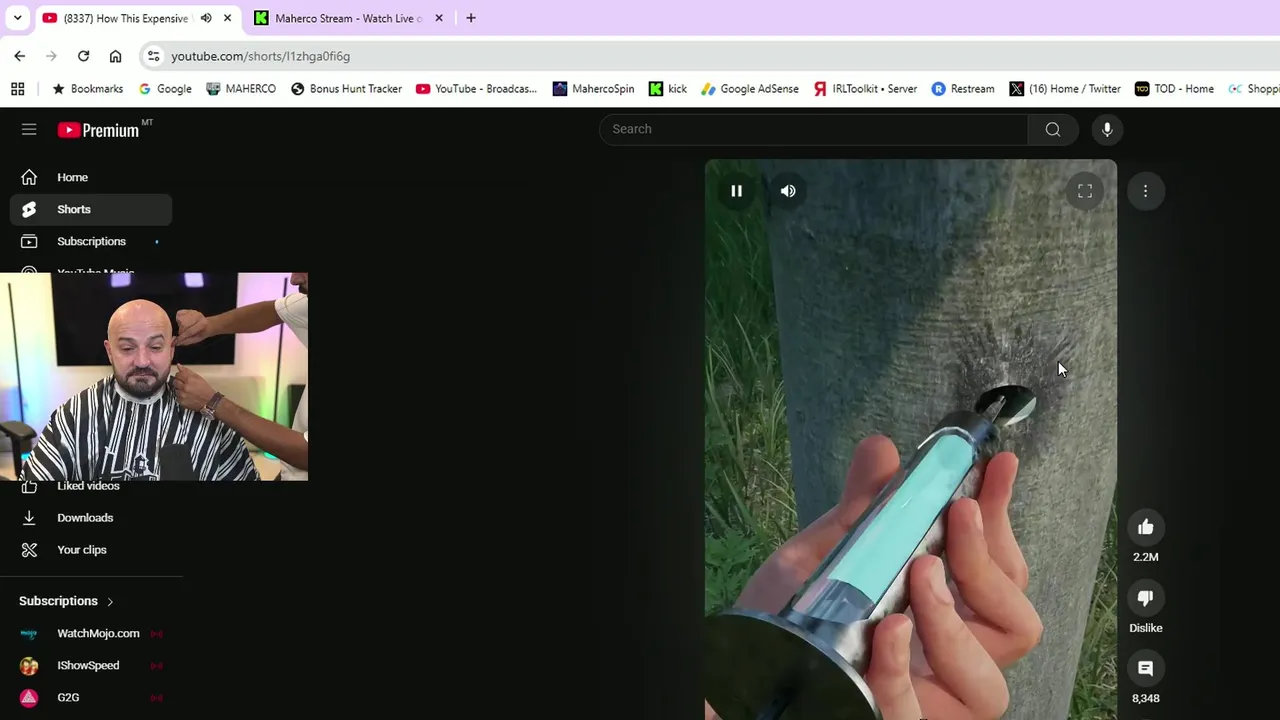
Task: Enter fullscreen for the Short
Action: pyautogui.click(x=1085, y=191)
